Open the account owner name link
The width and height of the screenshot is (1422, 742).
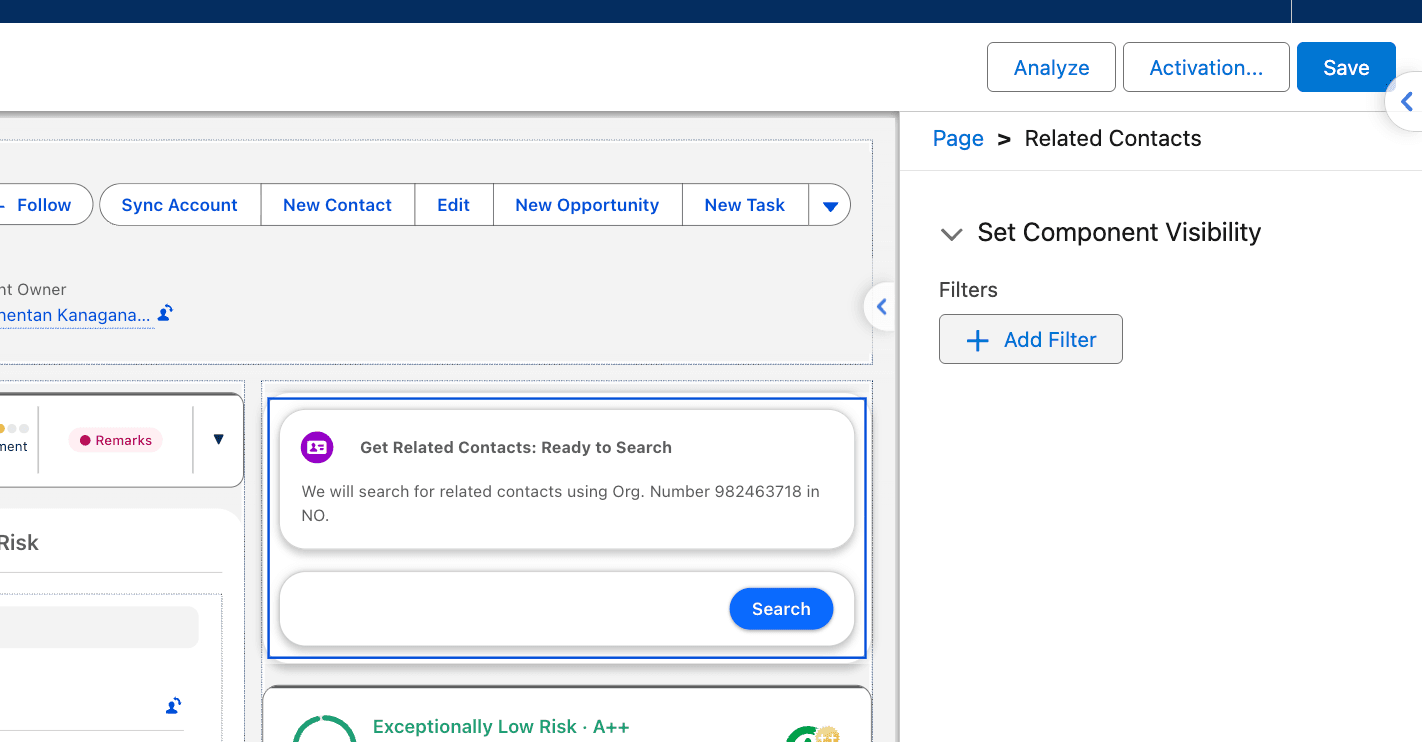[76, 315]
